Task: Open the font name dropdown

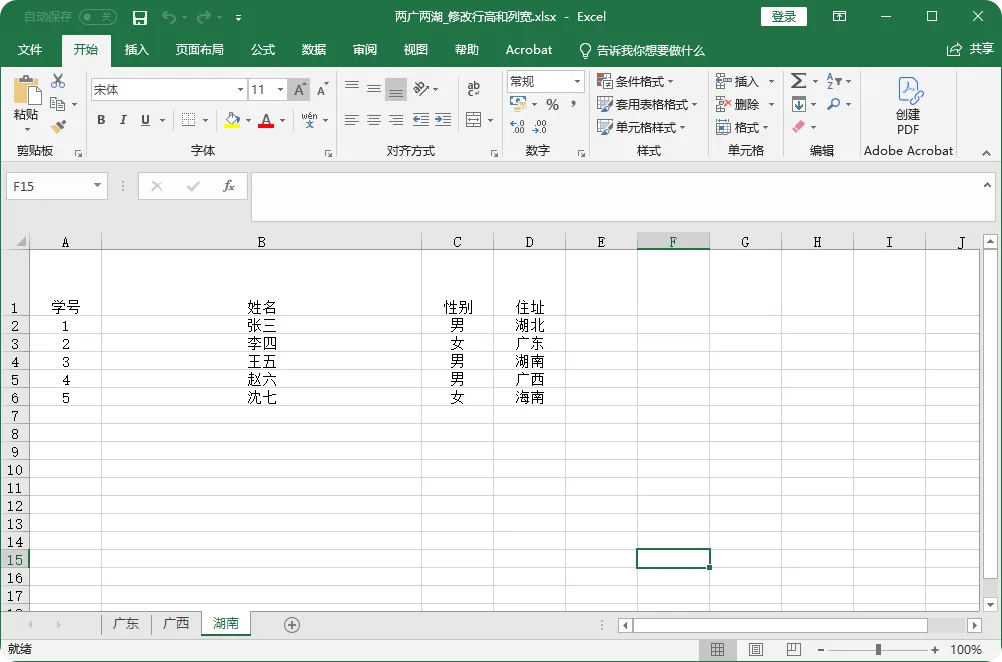Action: pyautogui.click(x=240, y=89)
